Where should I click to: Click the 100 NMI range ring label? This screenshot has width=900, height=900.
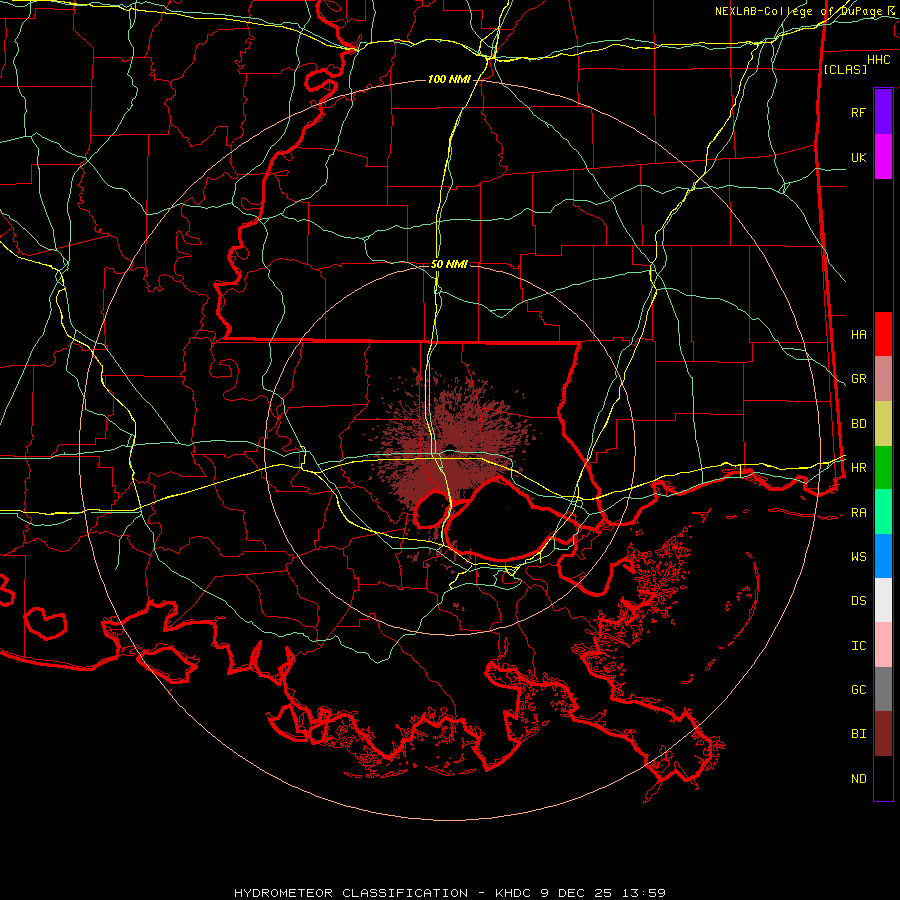tap(449, 79)
